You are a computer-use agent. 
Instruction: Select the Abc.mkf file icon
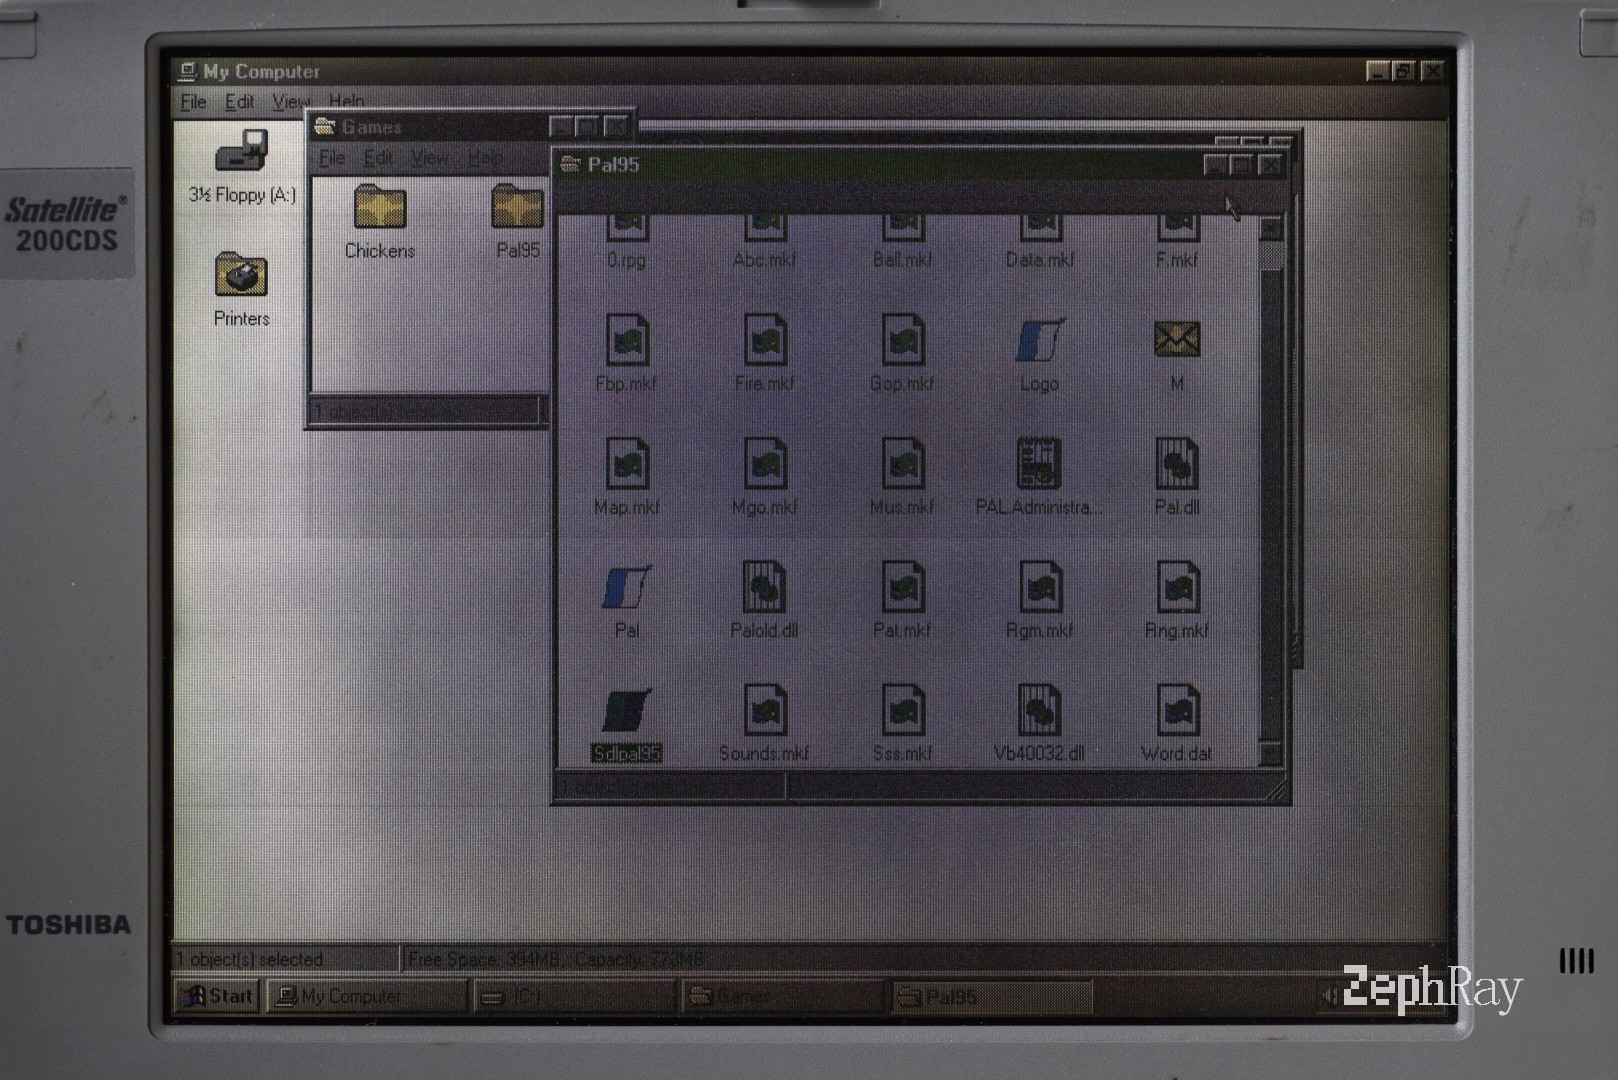pyautogui.click(x=764, y=226)
